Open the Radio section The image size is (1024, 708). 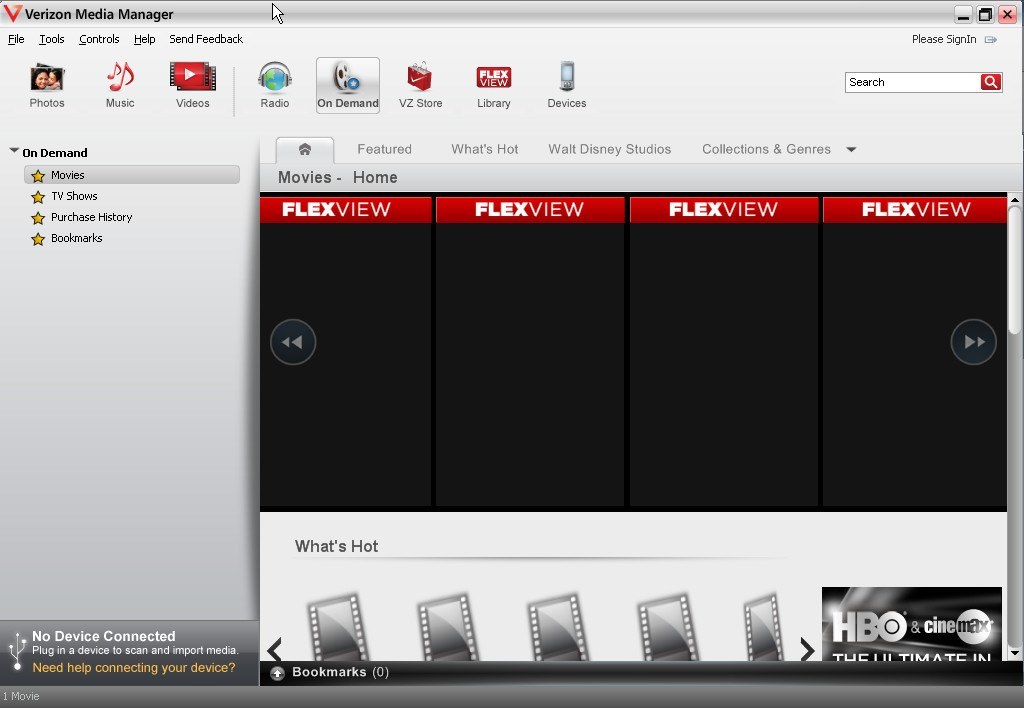point(274,85)
